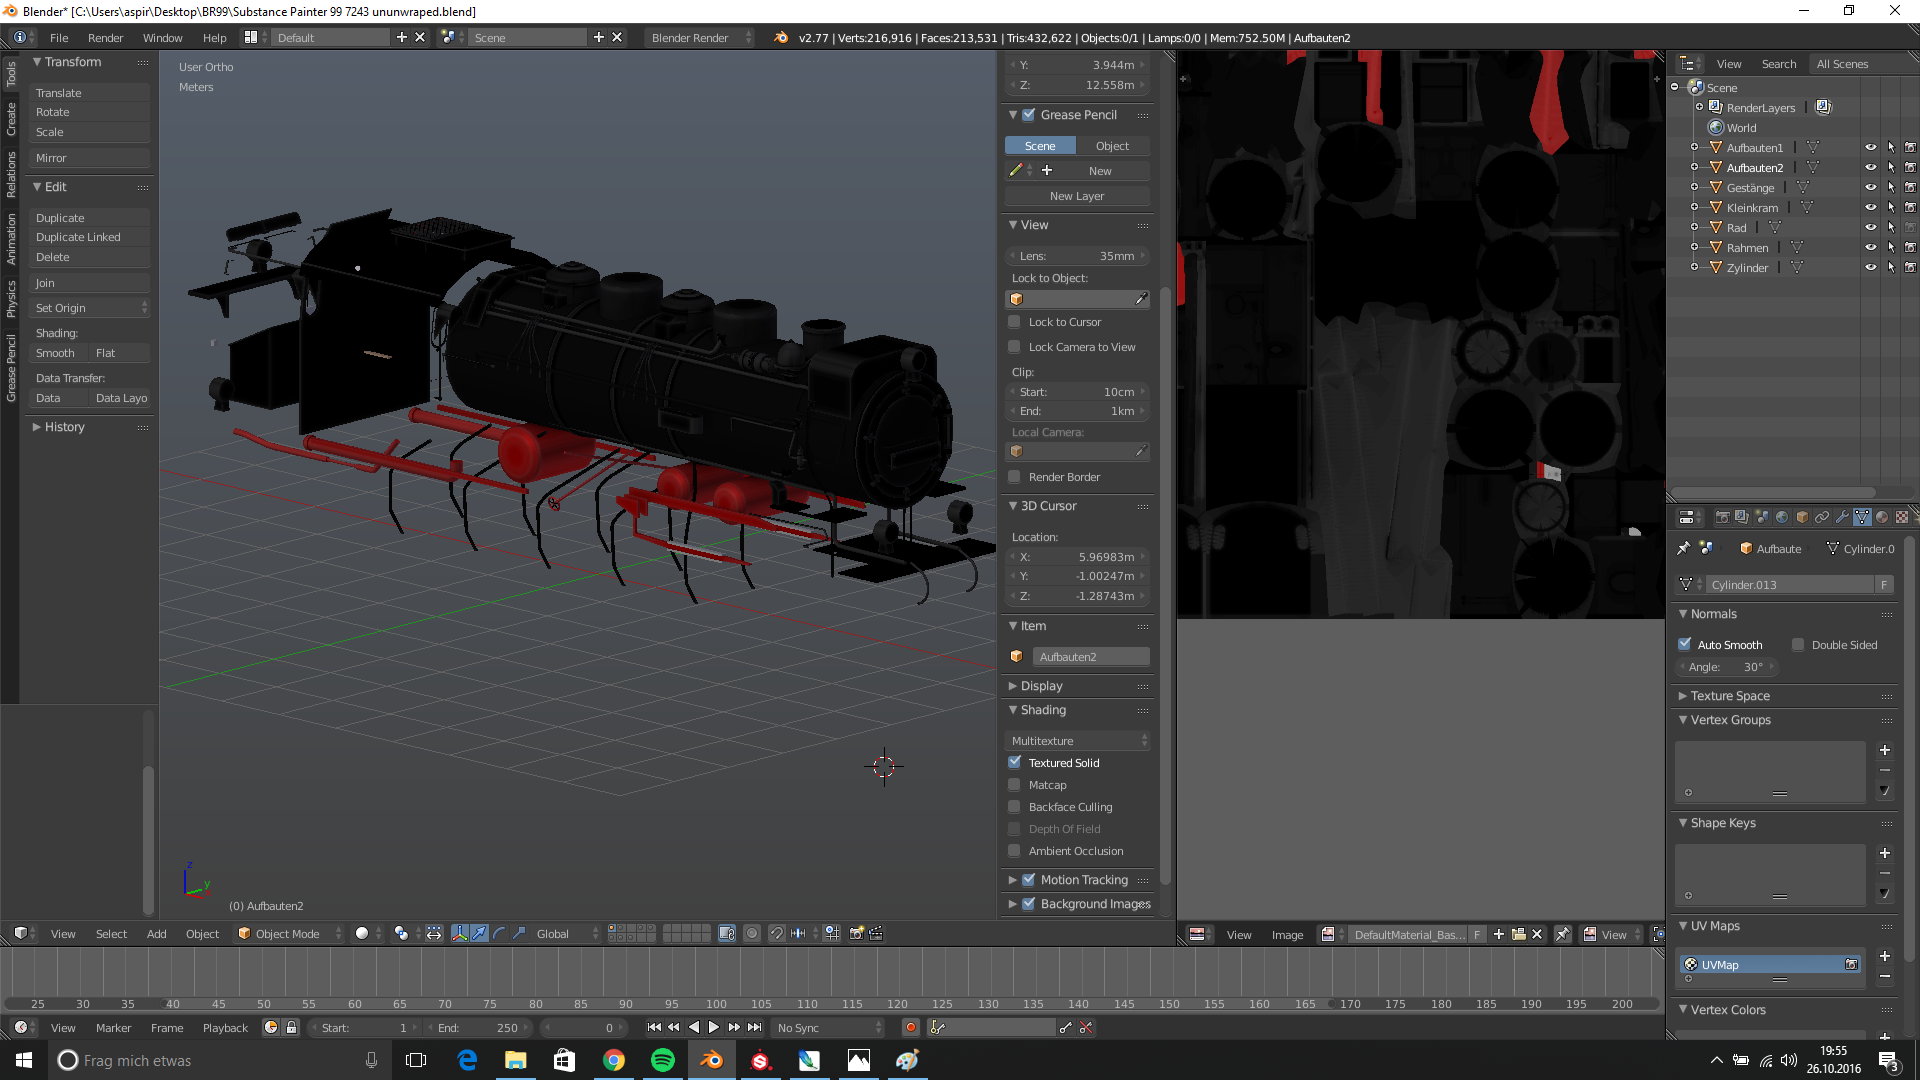Expand the History panel
Image resolution: width=1920 pixels, height=1080 pixels.
(64, 427)
